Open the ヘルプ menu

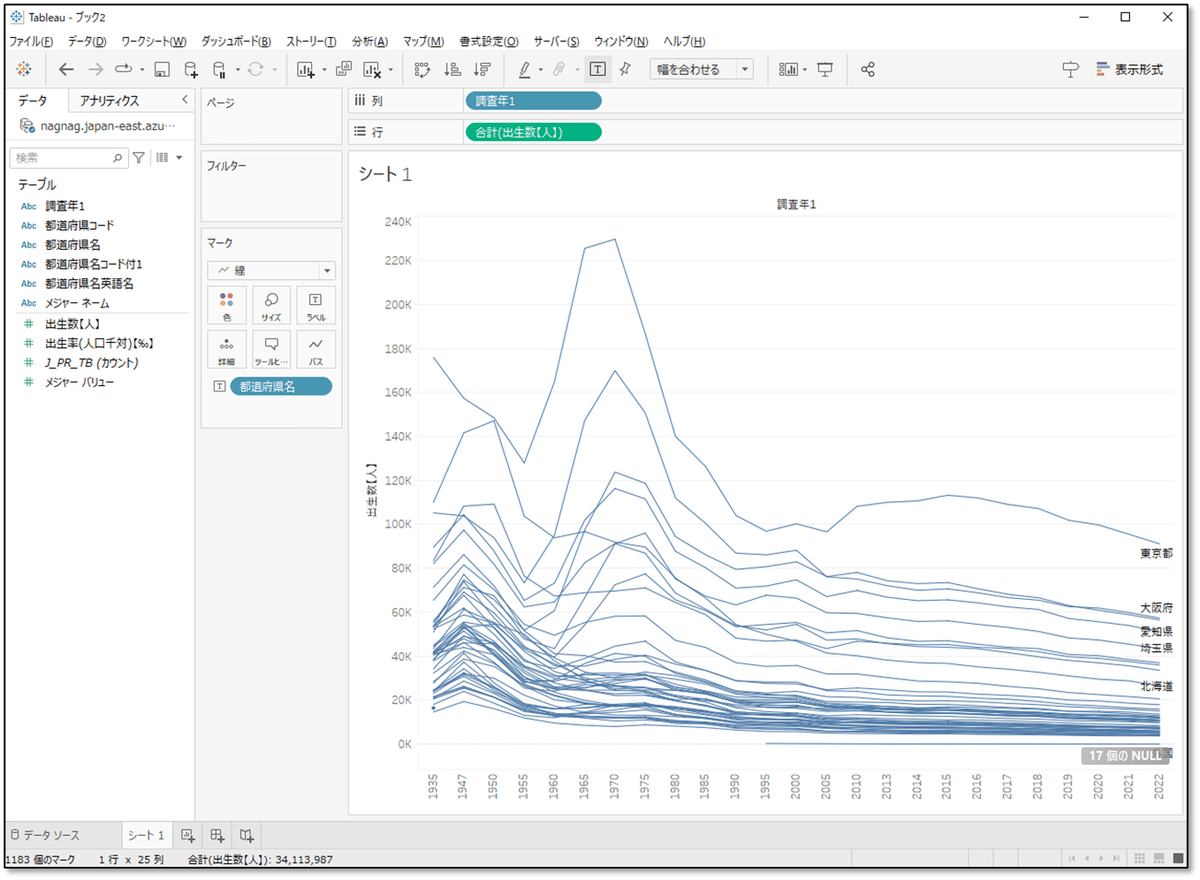[685, 41]
